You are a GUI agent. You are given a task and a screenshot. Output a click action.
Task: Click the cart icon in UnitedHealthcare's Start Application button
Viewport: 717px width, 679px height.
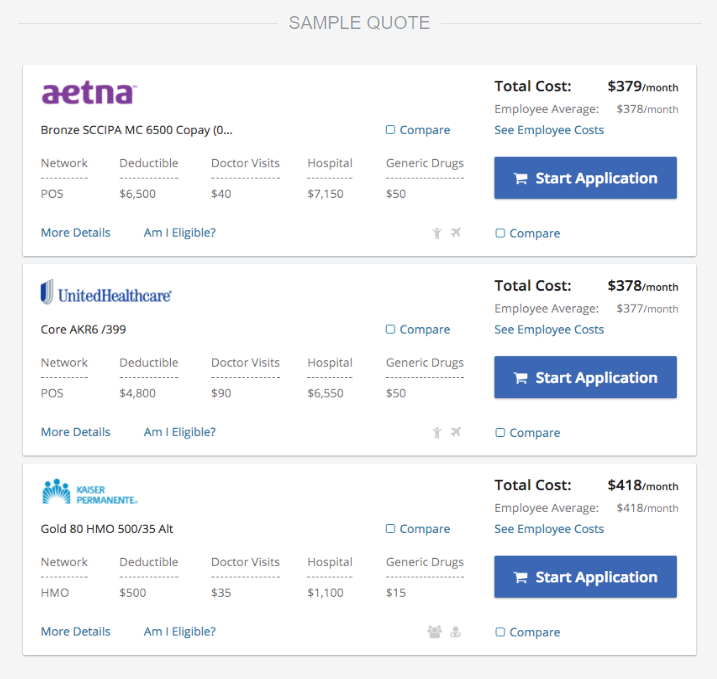tap(521, 378)
